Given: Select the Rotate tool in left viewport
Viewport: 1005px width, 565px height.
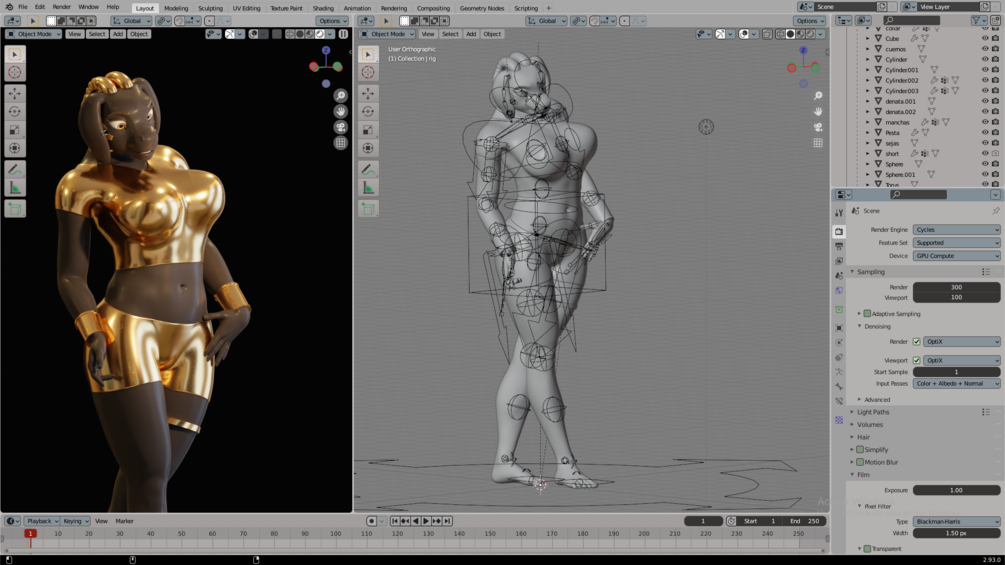Looking at the screenshot, I should coord(15,111).
